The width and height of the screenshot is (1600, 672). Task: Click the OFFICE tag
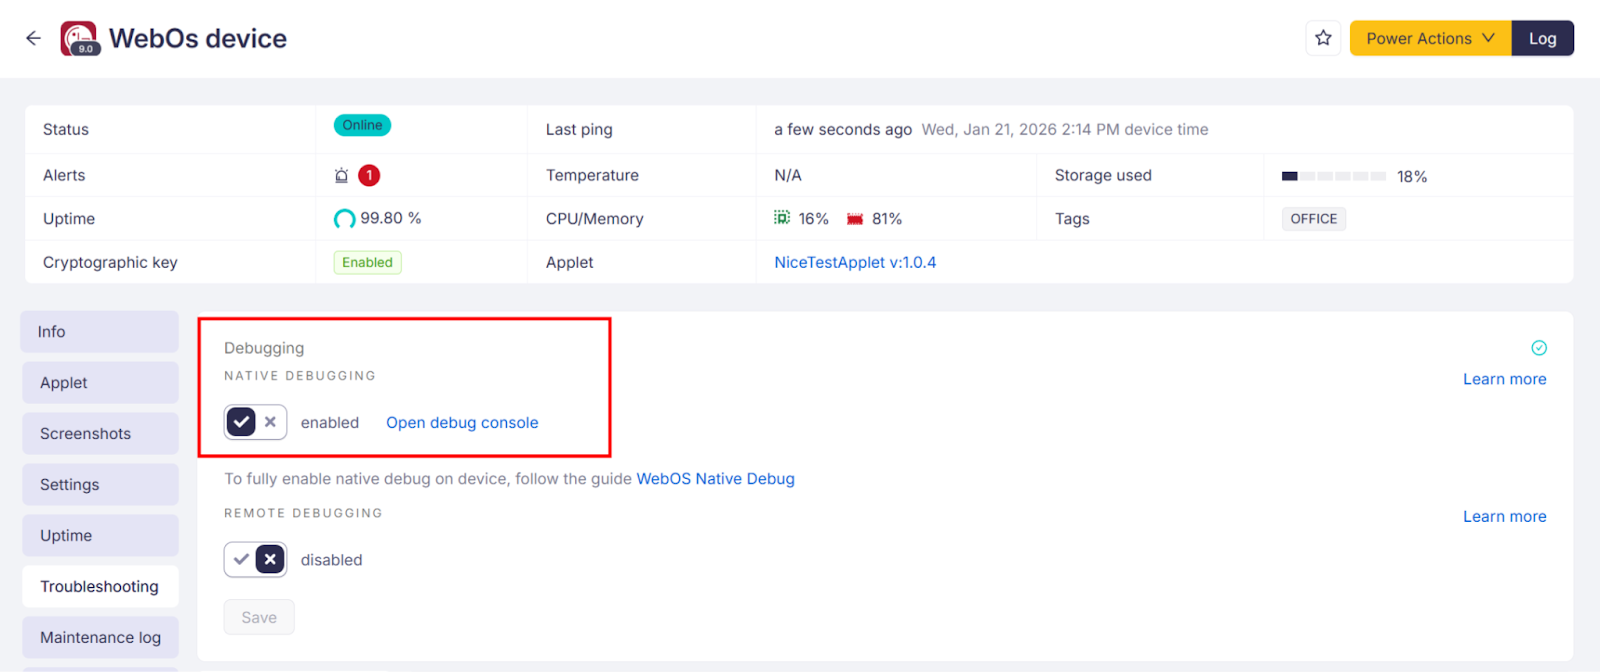tap(1313, 219)
